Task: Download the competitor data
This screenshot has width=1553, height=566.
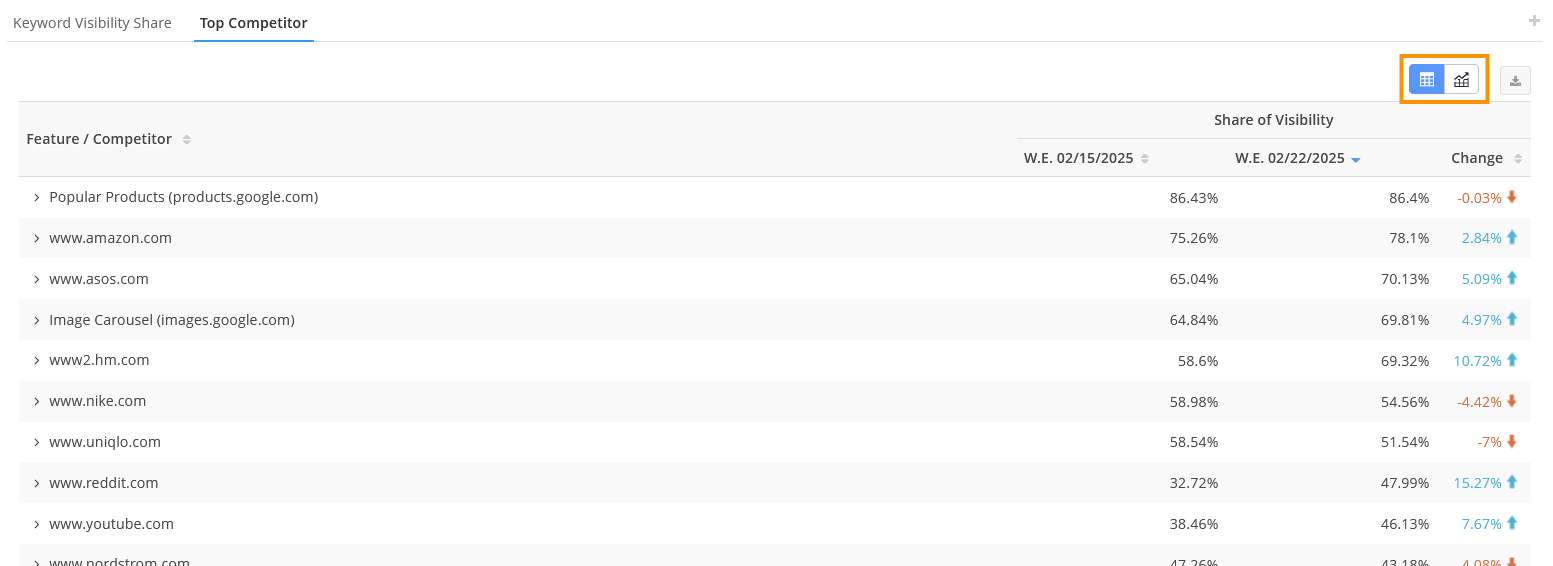Action: [1515, 81]
